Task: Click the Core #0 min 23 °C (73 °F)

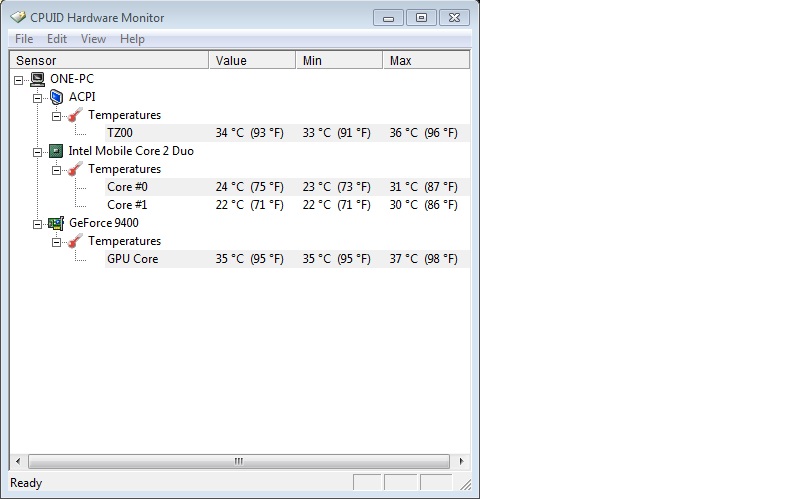Action: click(x=337, y=187)
